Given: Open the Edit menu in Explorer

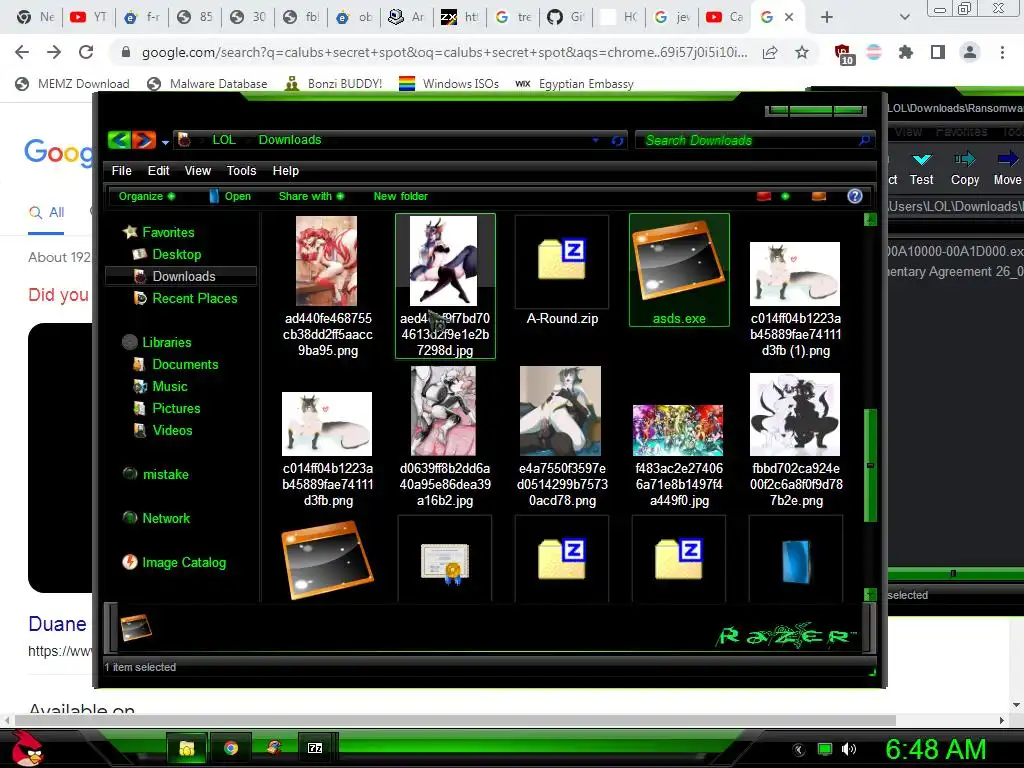Looking at the screenshot, I should point(158,170).
